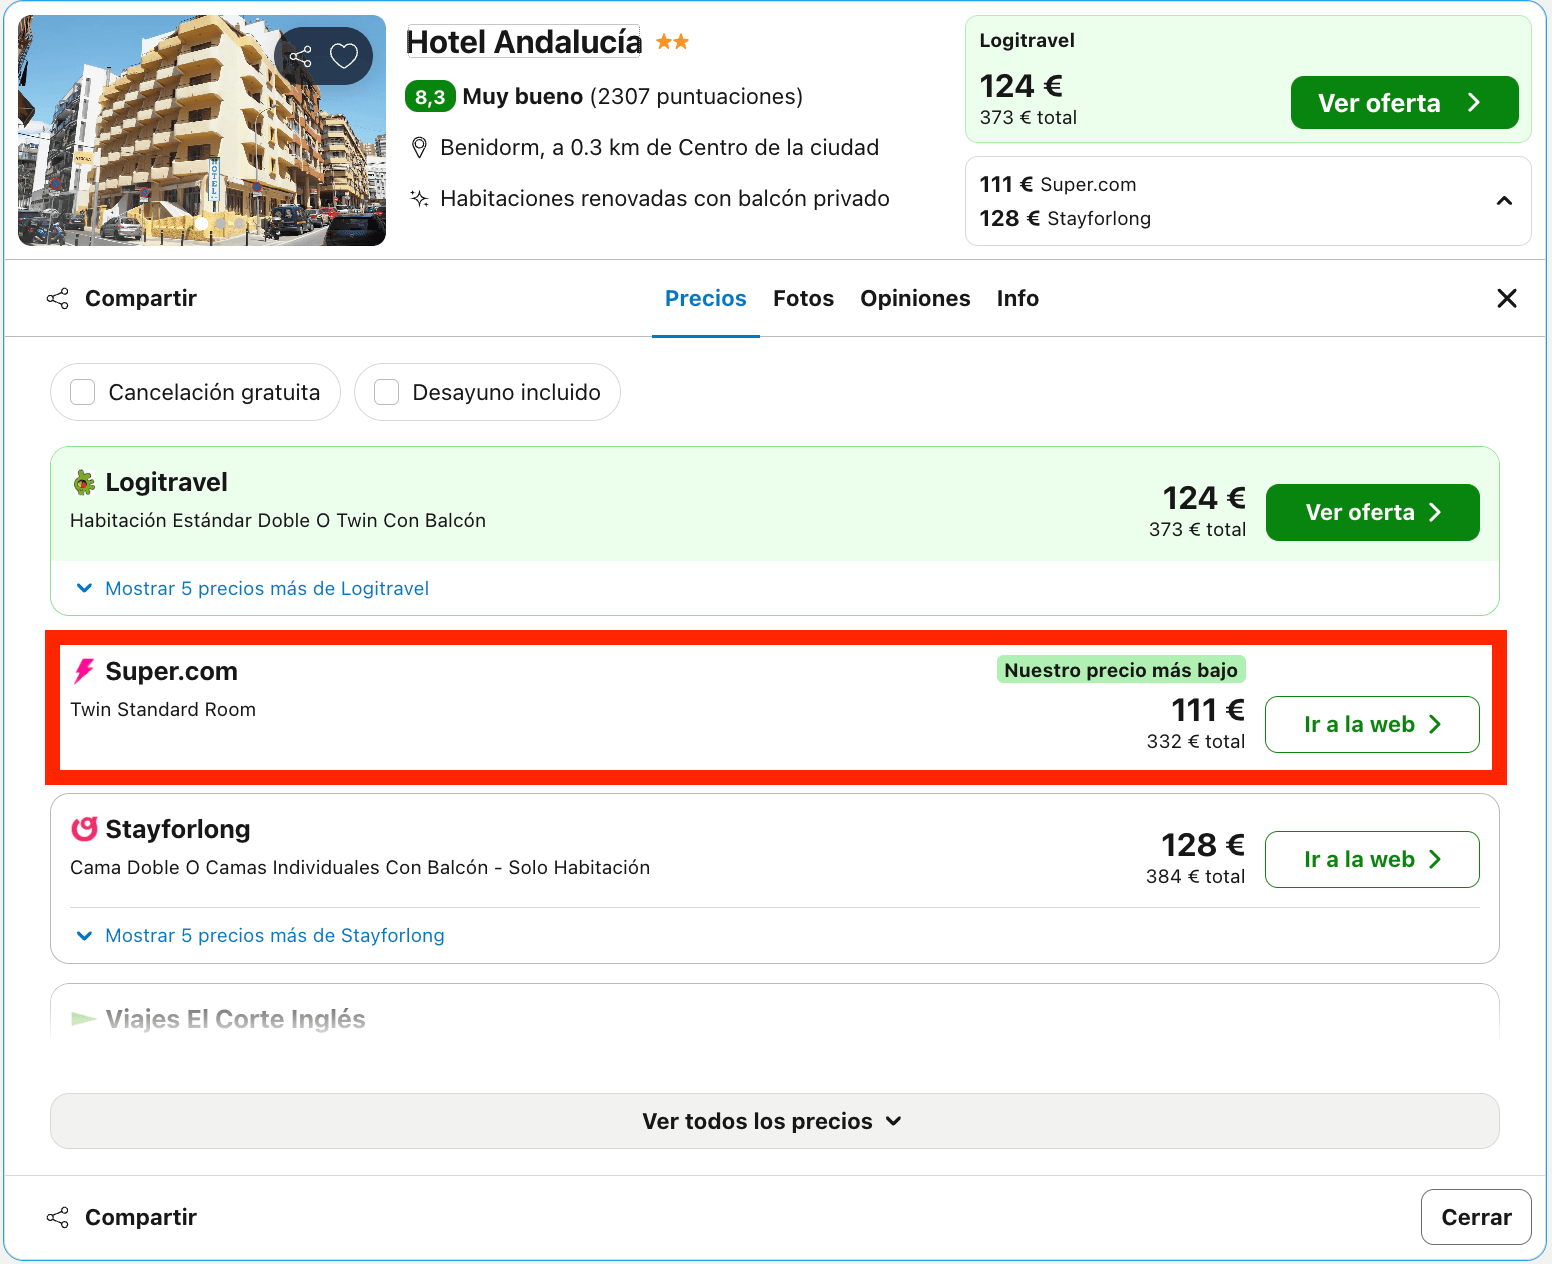Click the sparkle icon beside renovated rooms text
Screen dimensions: 1552x1264
420,198
